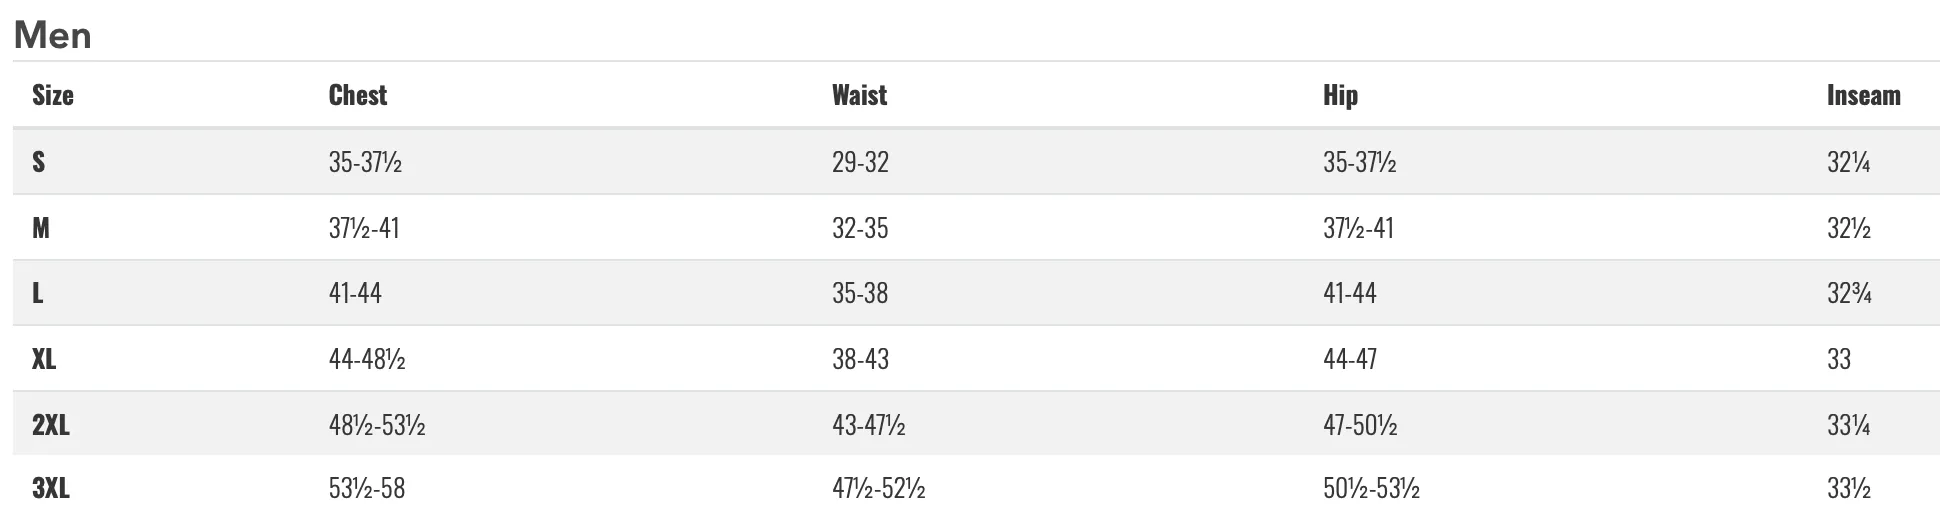The image size is (1940, 532).
Task: Select the Waist column header
Action: point(860,95)
